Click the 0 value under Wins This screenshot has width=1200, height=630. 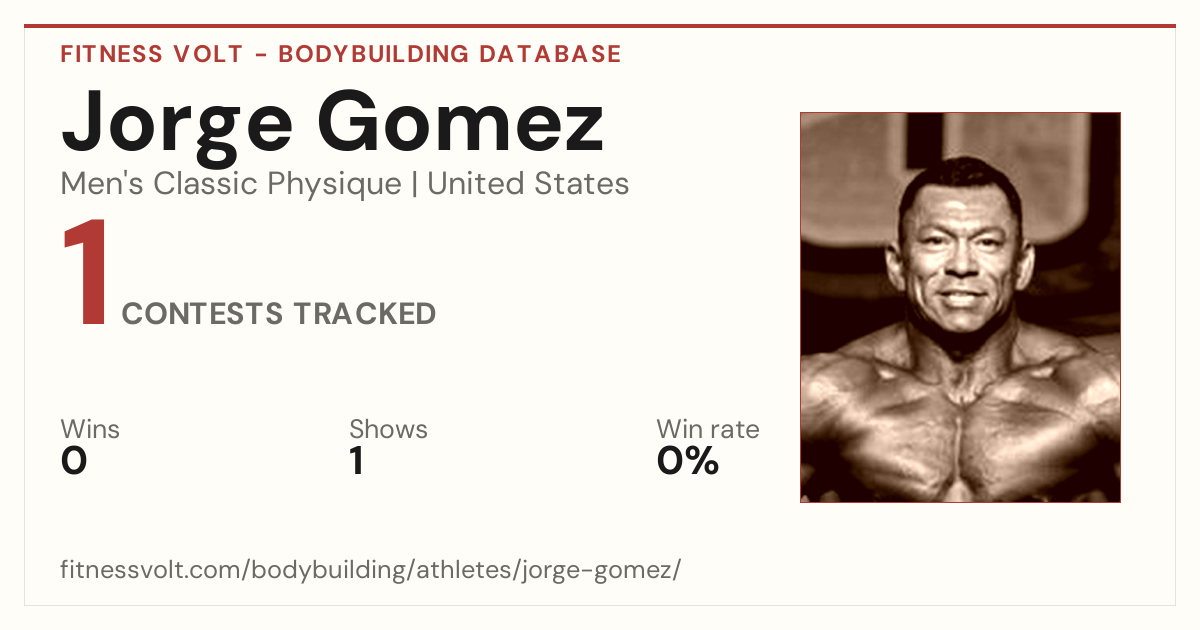click(x=74, y=461)
